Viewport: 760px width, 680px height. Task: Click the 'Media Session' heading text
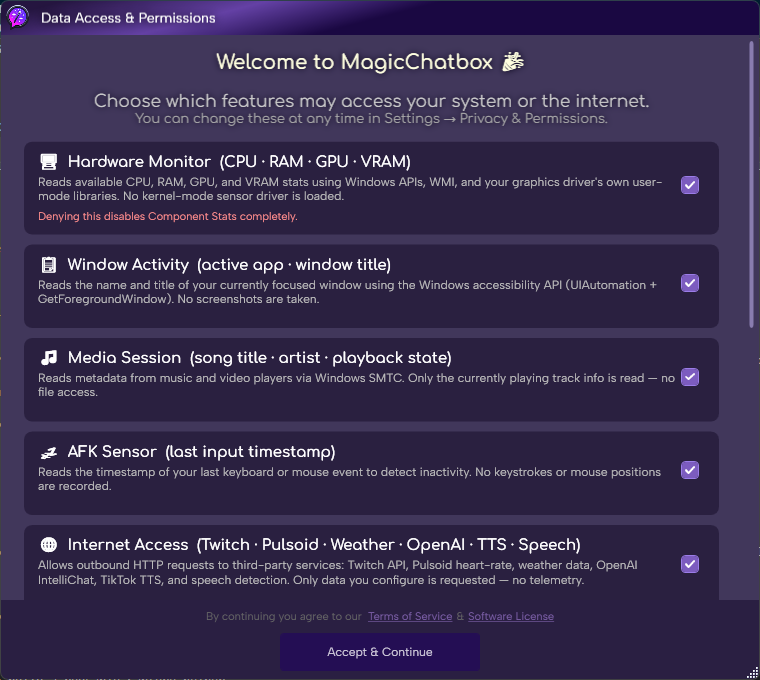[124, 358]
